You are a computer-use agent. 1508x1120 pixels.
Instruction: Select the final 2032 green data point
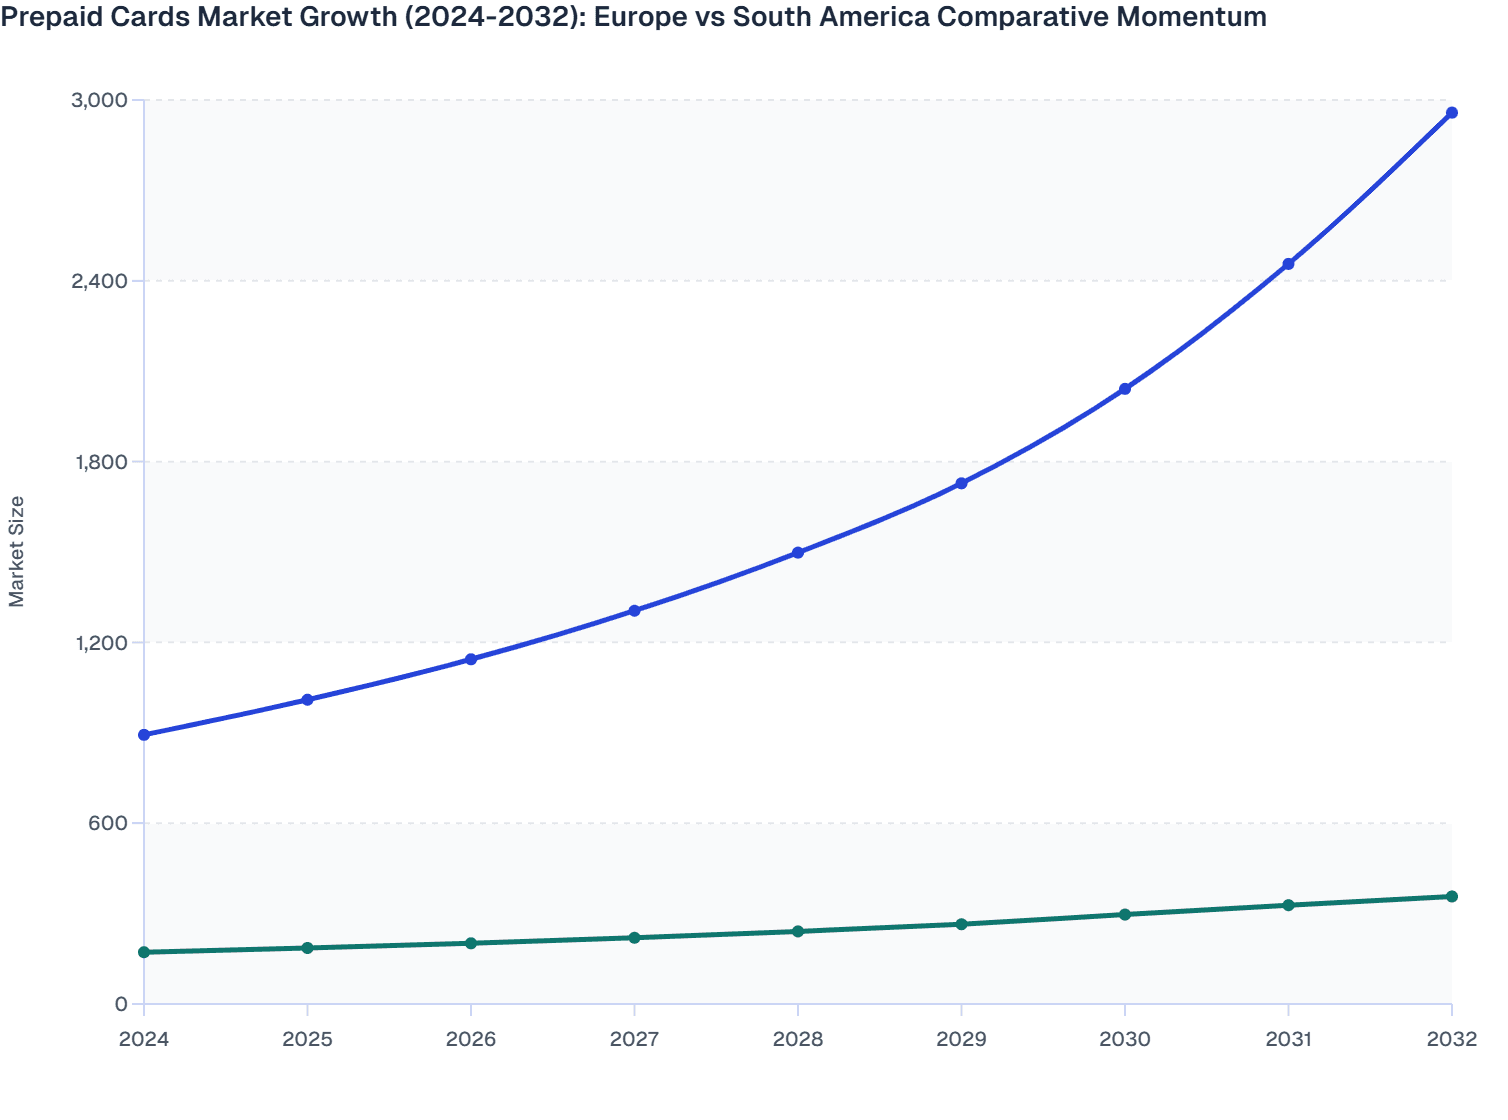pos(1452,897)
